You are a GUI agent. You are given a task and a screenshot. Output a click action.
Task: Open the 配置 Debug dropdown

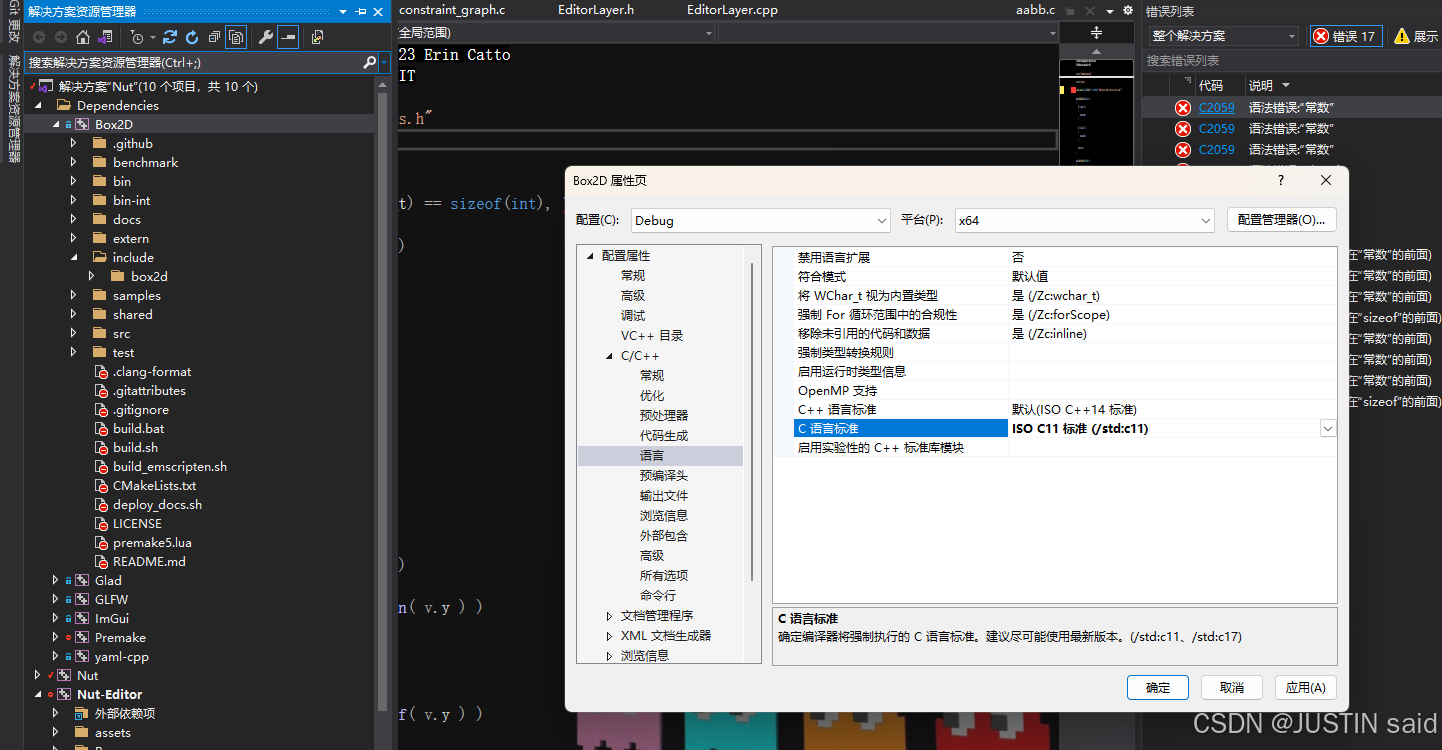click(759, 220)
